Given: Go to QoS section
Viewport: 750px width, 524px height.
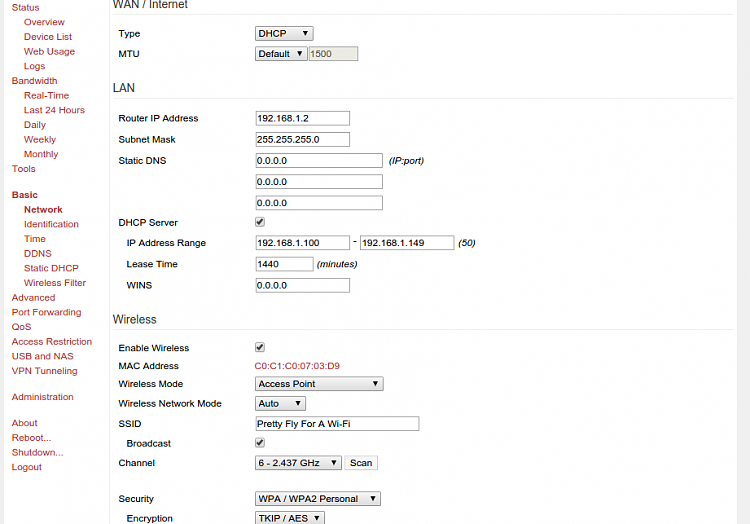Looking at the screenshot, I should pyautogui.click(x=22, y=327).
